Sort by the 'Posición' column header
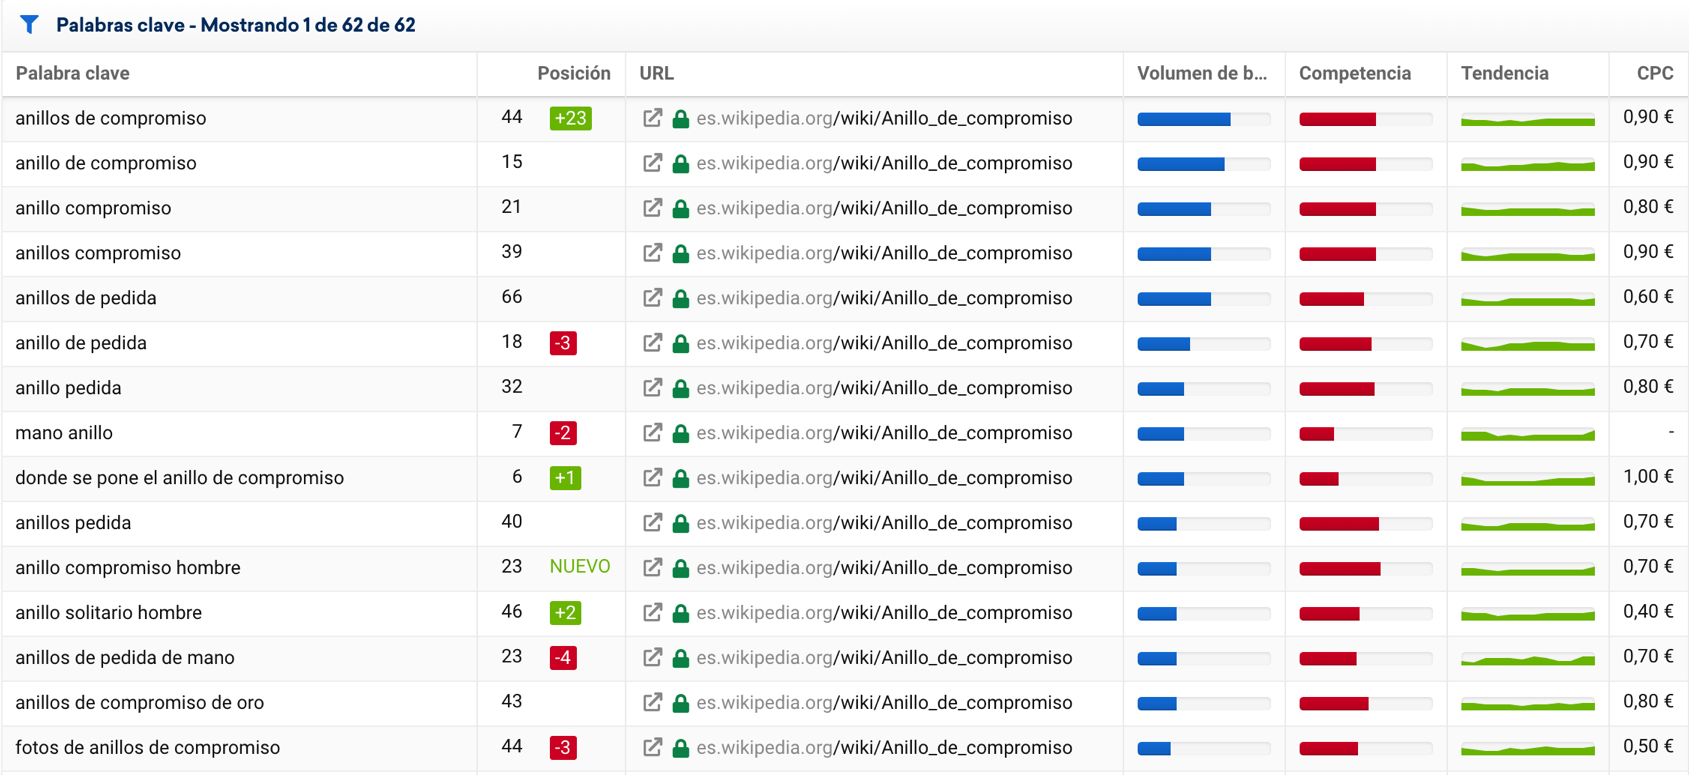Image resolution: width=1689 pixels, height=775 pixels. 574,73
